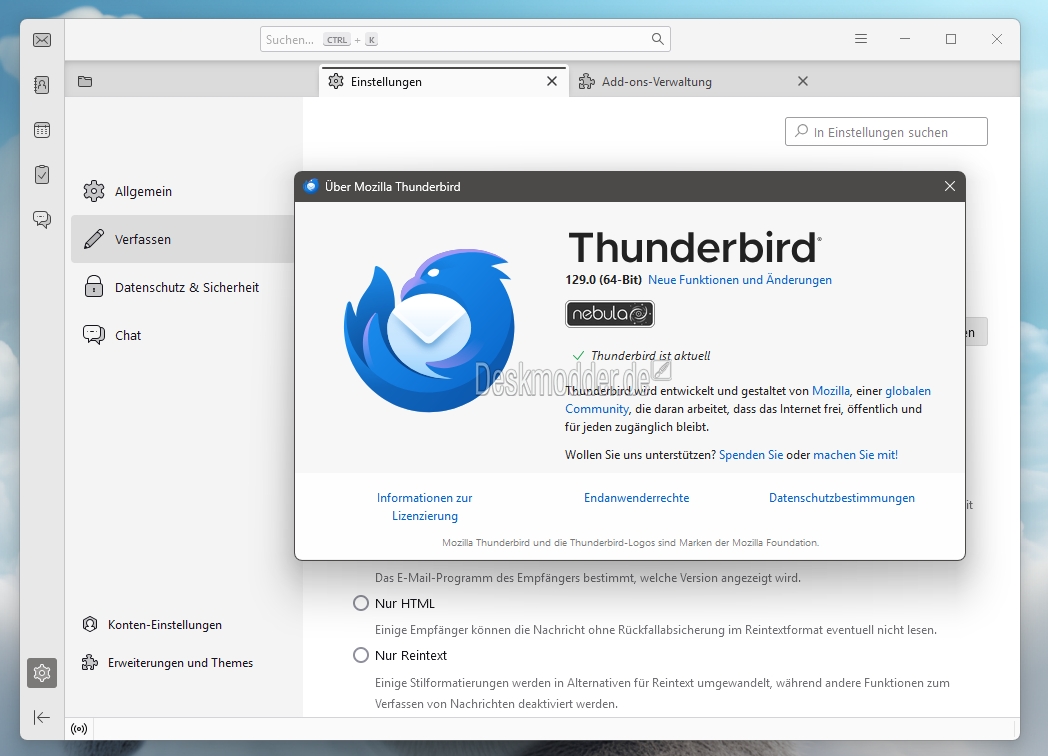
Task: Open Neue Funktionen und Änderungen link
Action: pyautogui.click(x=740, y=280)
